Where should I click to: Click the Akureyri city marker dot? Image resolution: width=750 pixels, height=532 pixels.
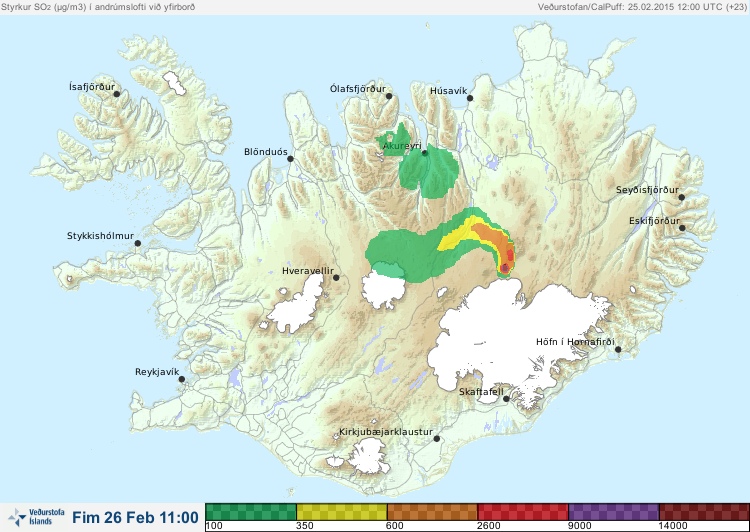click(x=424, y=153)
